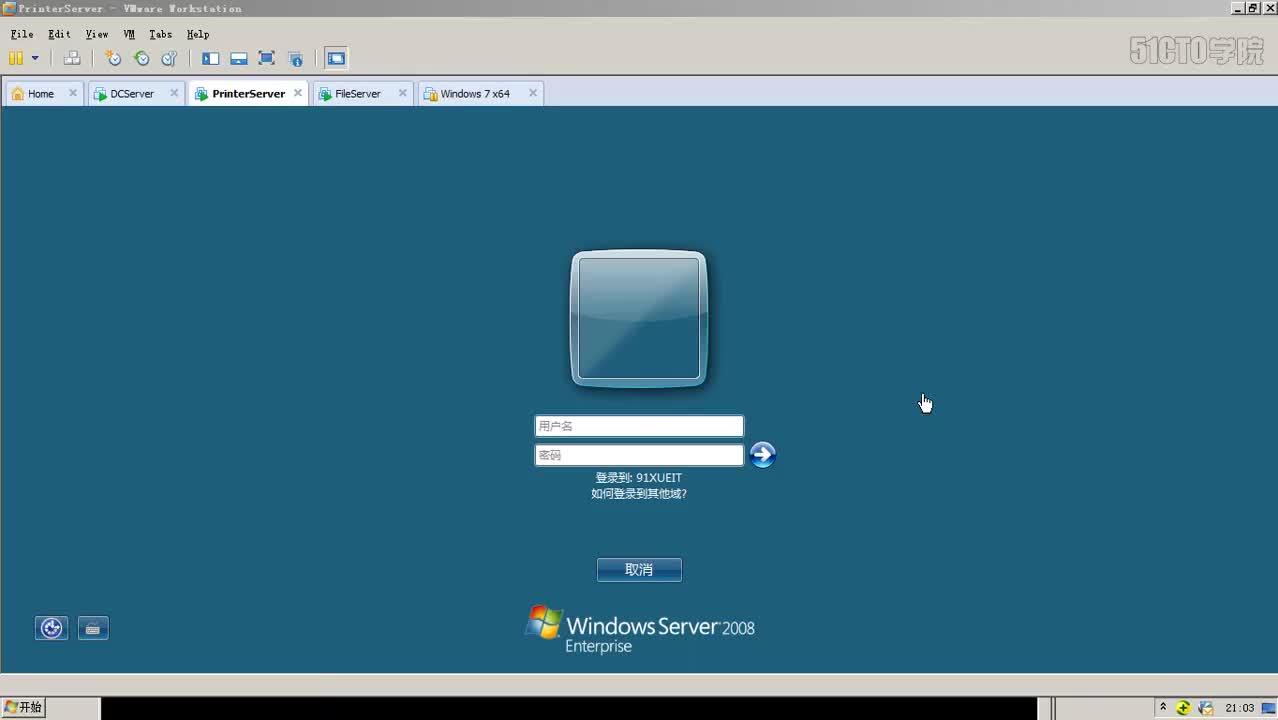The image size is (1278, 720).
Task: Switch to the DCServer tab
Action: tap(132, 93)
